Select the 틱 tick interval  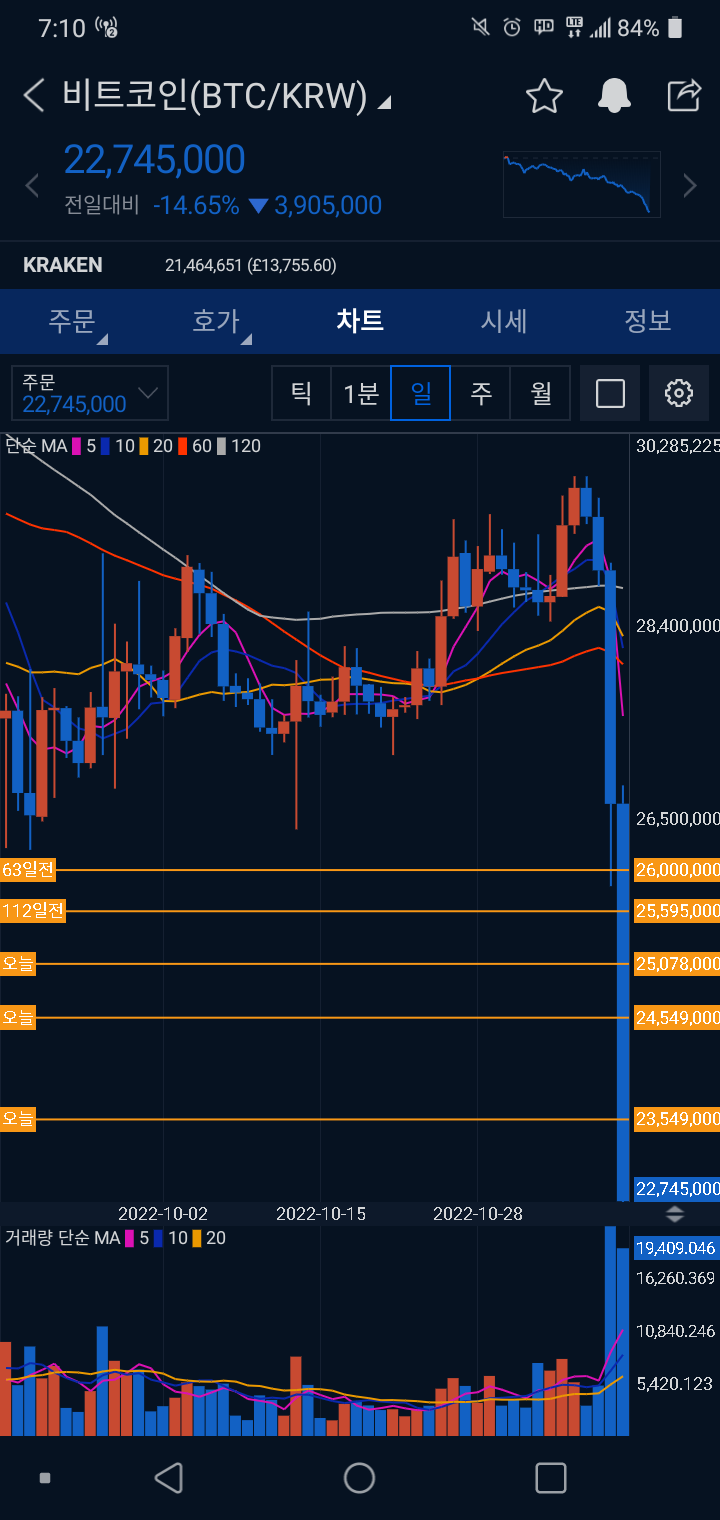coord(301,393)
